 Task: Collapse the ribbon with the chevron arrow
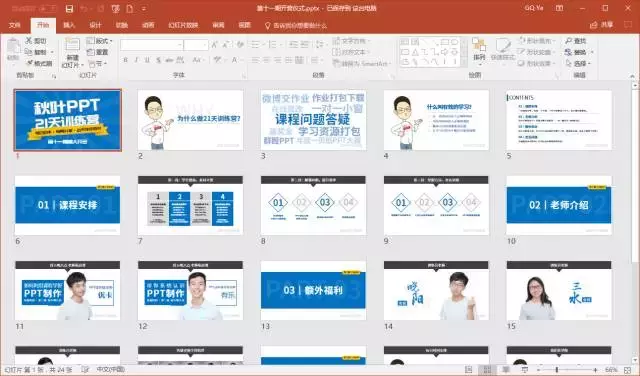(x=632, y=76)
